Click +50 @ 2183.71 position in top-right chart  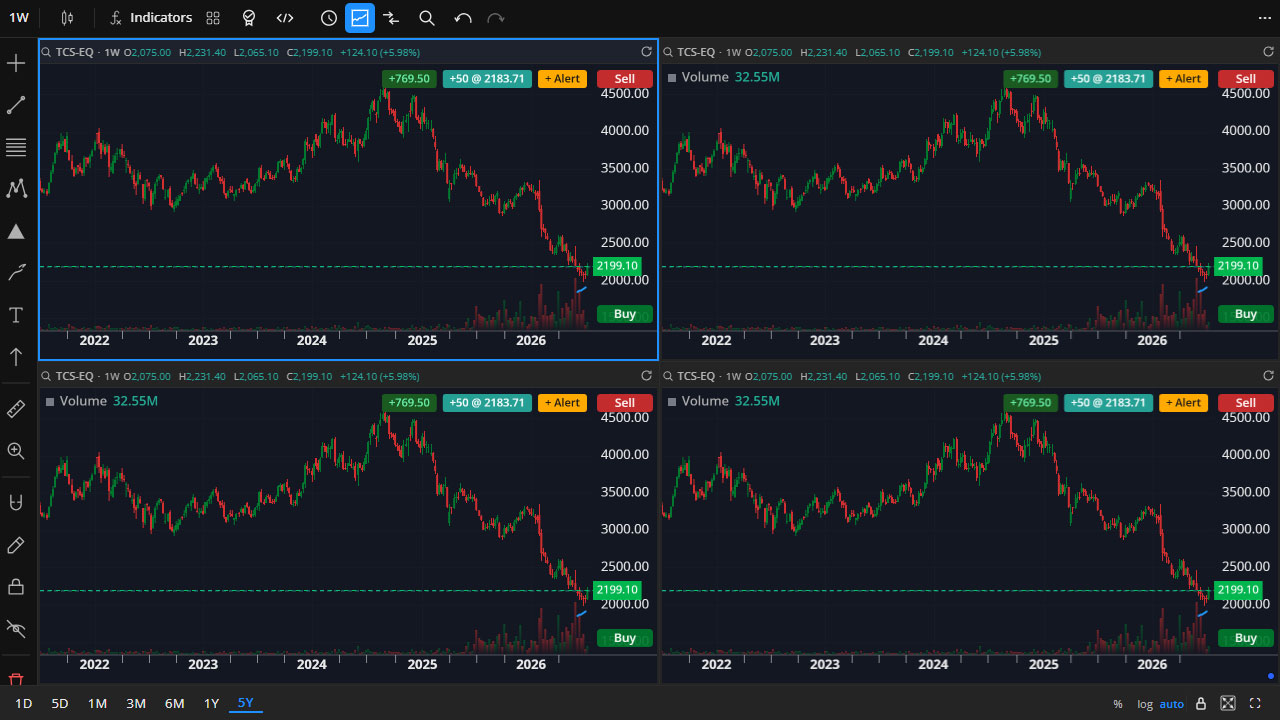[1108, 79]
